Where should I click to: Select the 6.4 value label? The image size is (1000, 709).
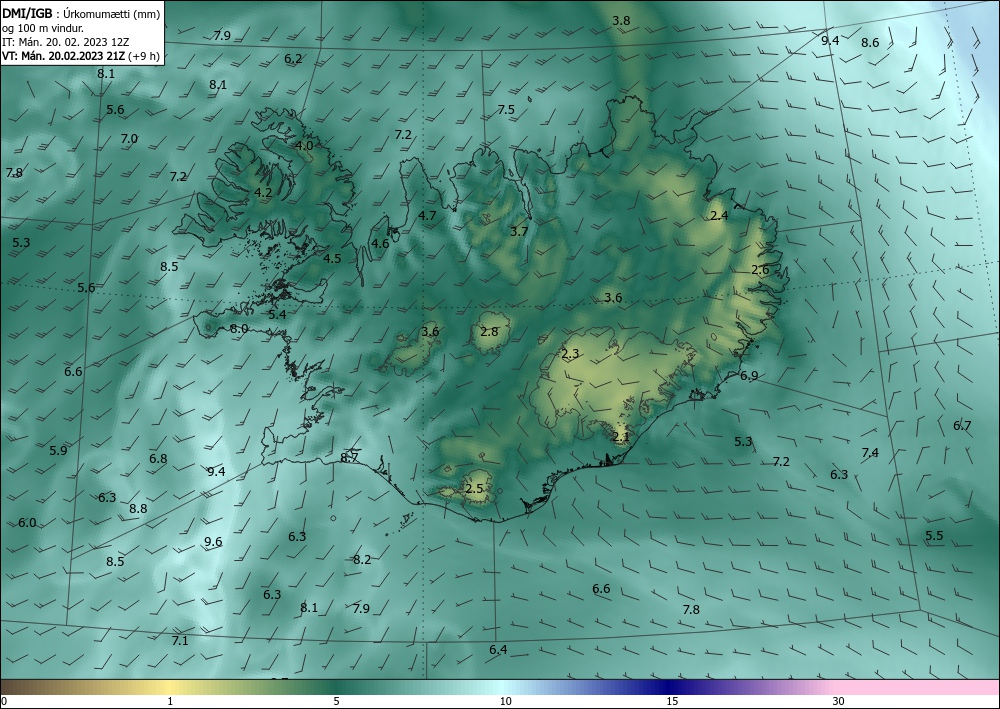[498, 650]
